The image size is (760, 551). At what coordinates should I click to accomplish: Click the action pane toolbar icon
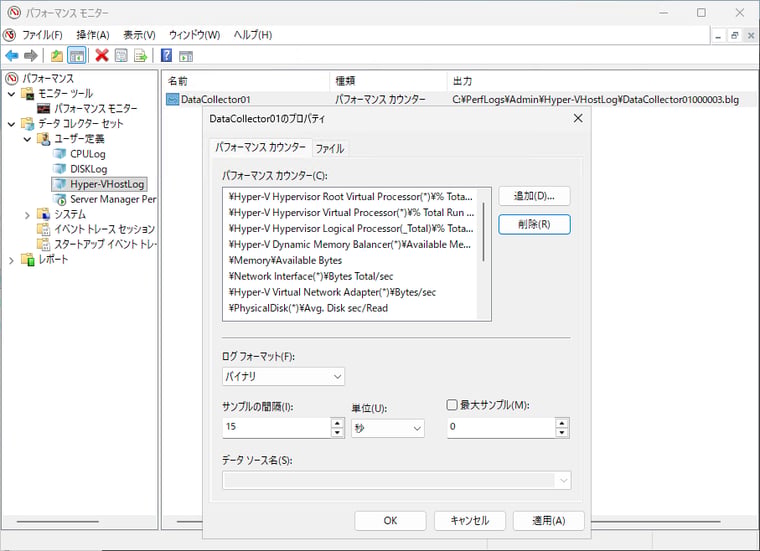186,56
